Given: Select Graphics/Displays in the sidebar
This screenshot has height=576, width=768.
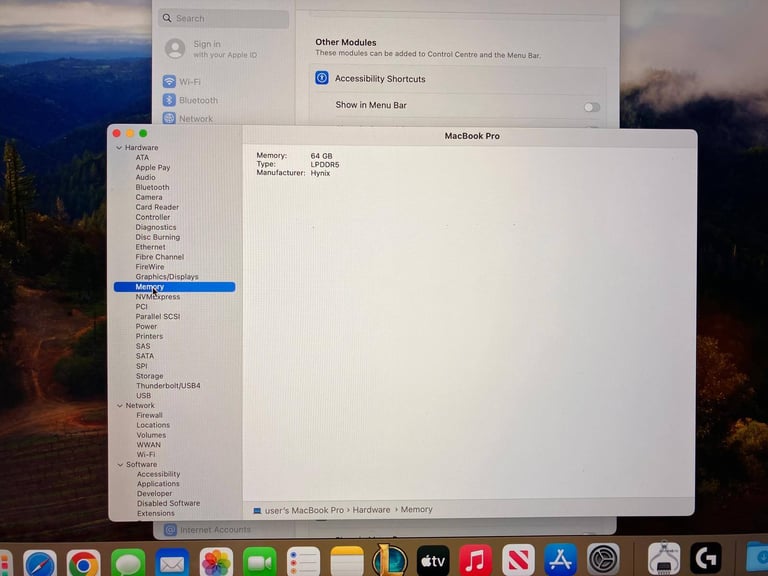Looking at the screenshot, I should tap(167, 277).
